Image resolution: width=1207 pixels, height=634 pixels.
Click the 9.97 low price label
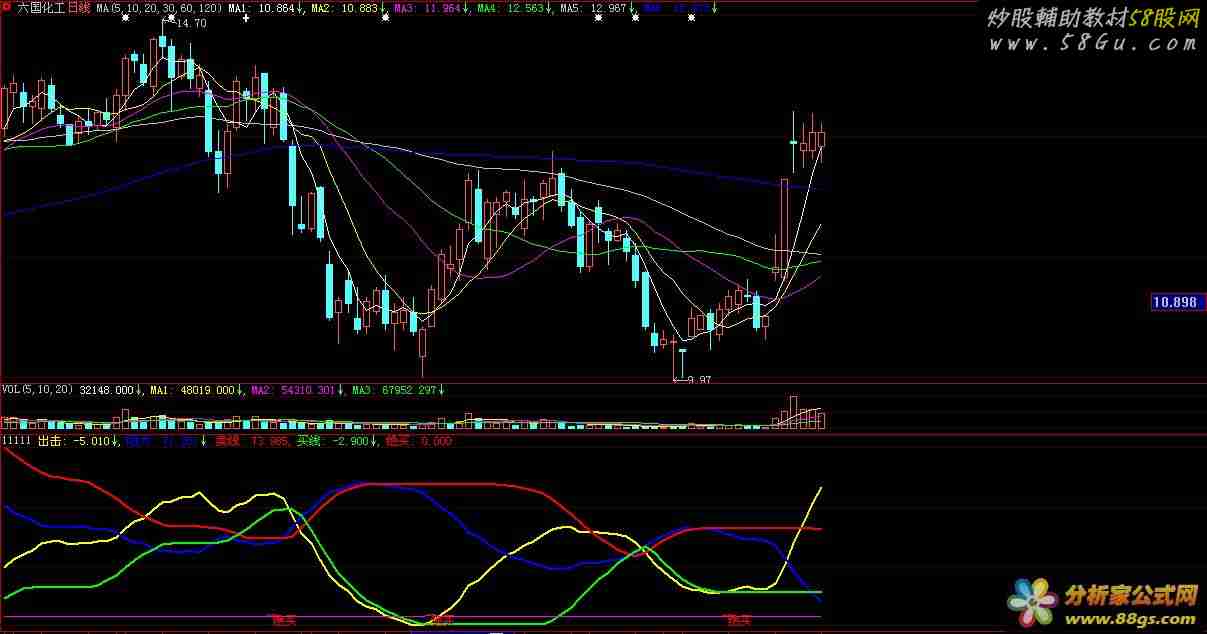tap(697, 380)
